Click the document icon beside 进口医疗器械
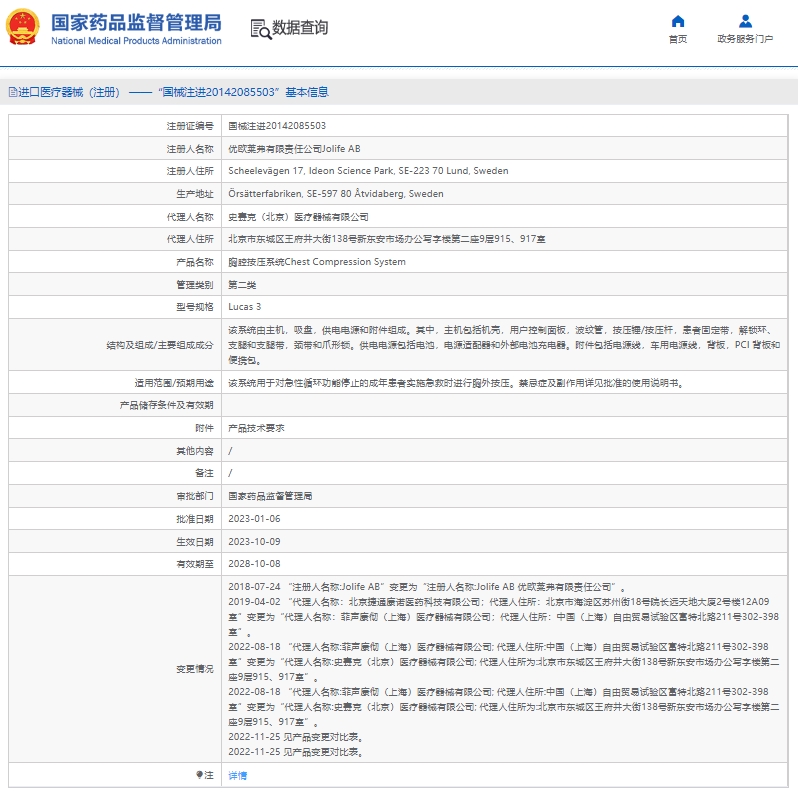The height and width of the screenshot is (792, 798). 13,92
